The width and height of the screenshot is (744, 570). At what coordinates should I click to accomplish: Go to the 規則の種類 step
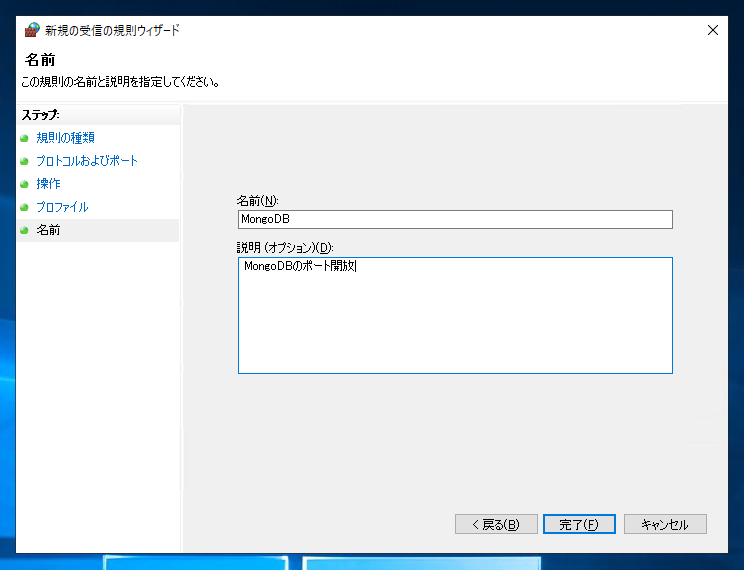(65, 138)
